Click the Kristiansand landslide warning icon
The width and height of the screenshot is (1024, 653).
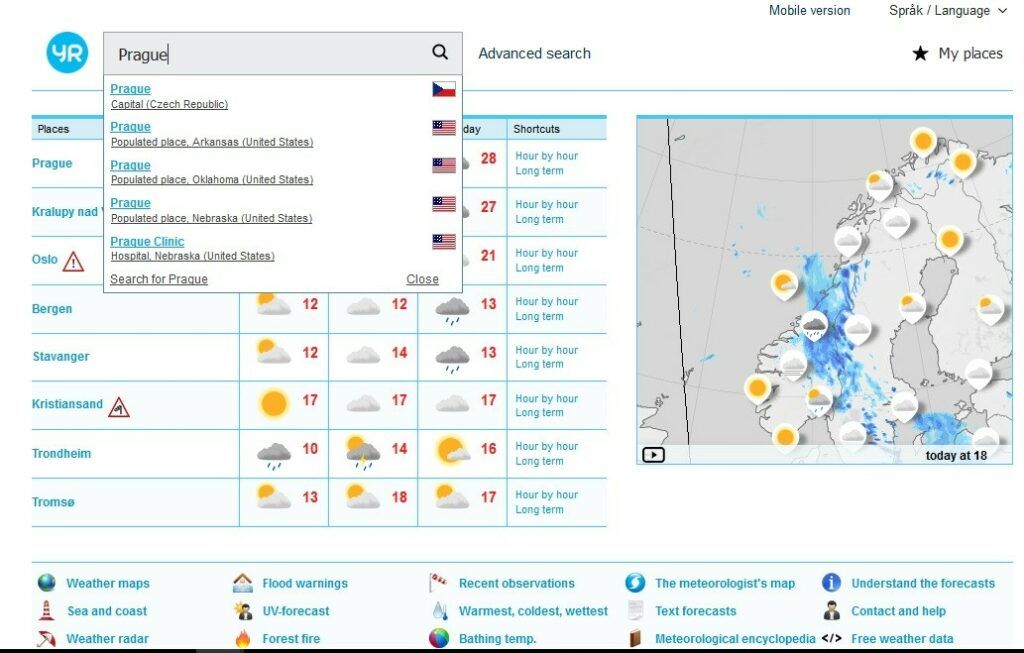pyautogui.click(x=119, y=407)
